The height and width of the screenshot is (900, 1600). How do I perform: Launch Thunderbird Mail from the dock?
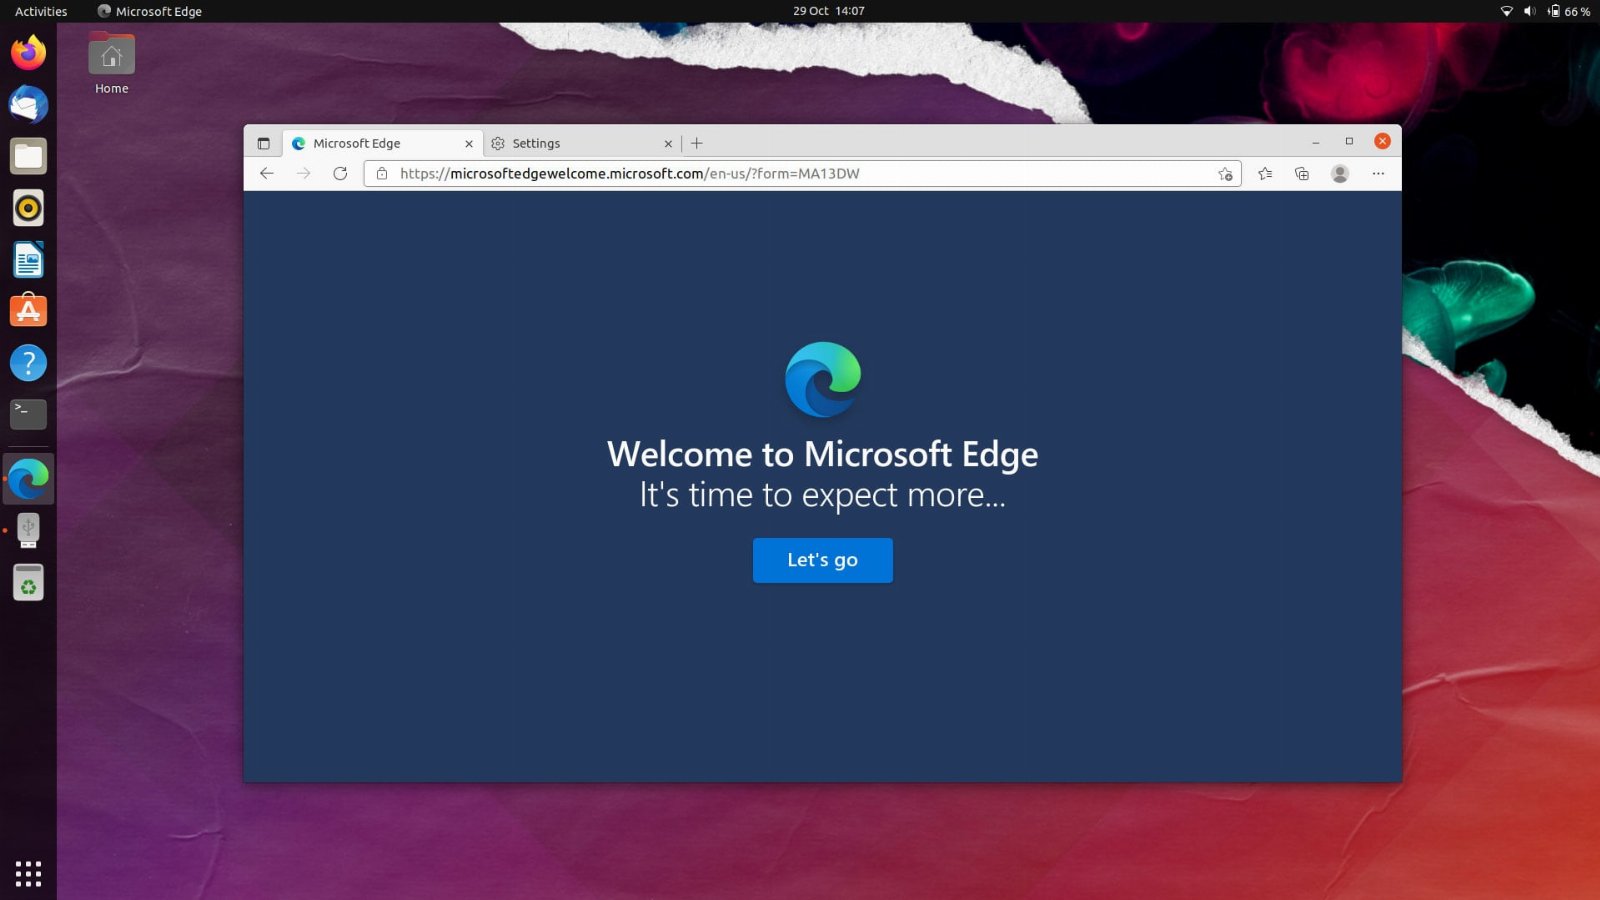(x=28, y=104)
